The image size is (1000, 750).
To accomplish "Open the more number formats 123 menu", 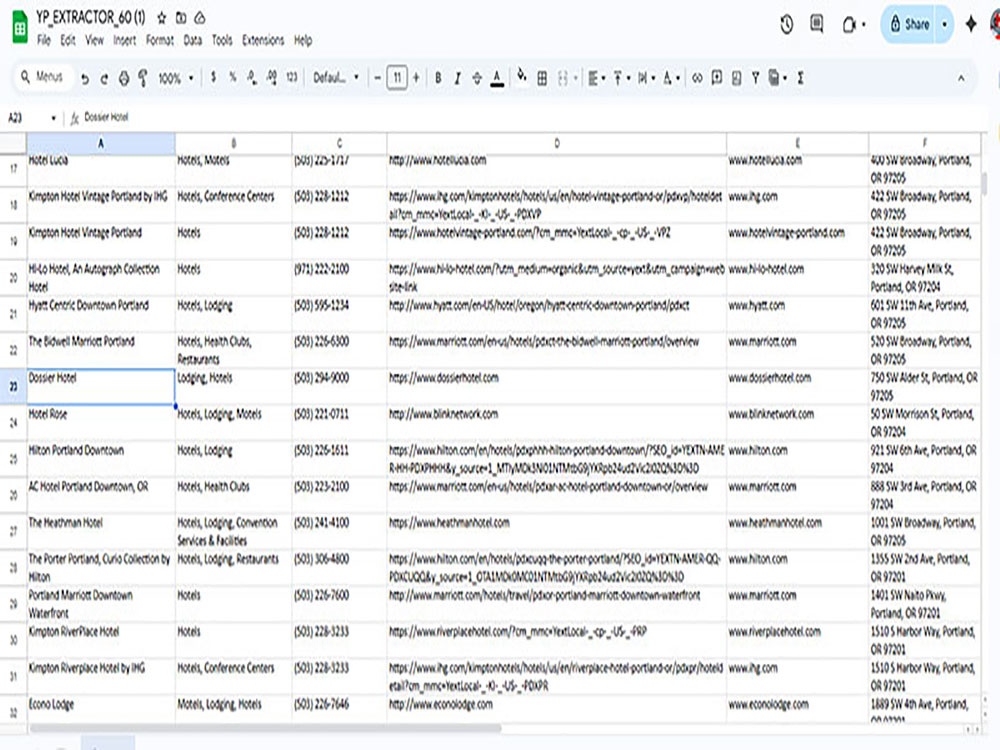I will [x=291, y=78].
